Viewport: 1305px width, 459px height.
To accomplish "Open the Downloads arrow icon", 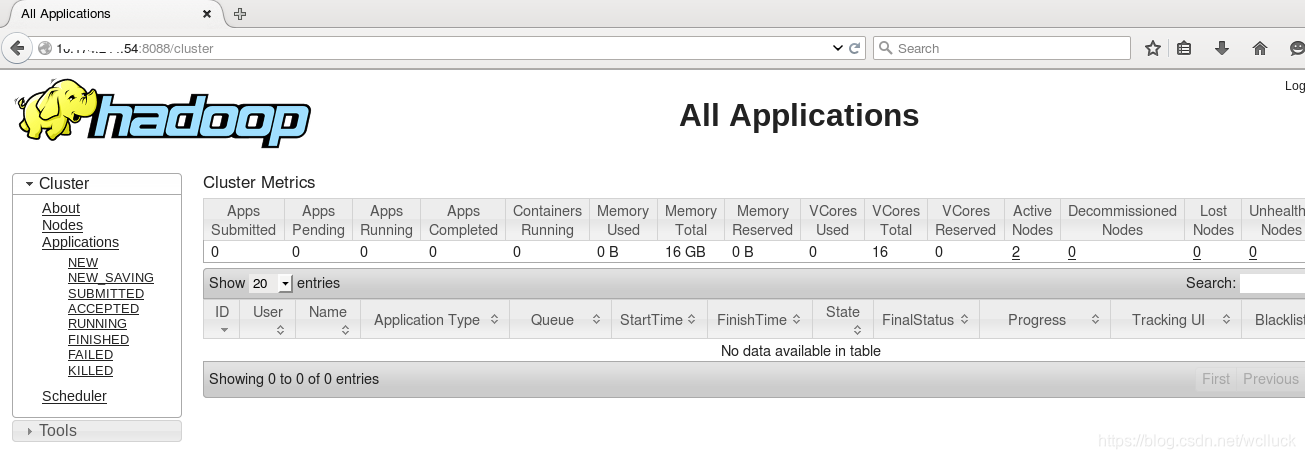I will tap(1222, 48).
